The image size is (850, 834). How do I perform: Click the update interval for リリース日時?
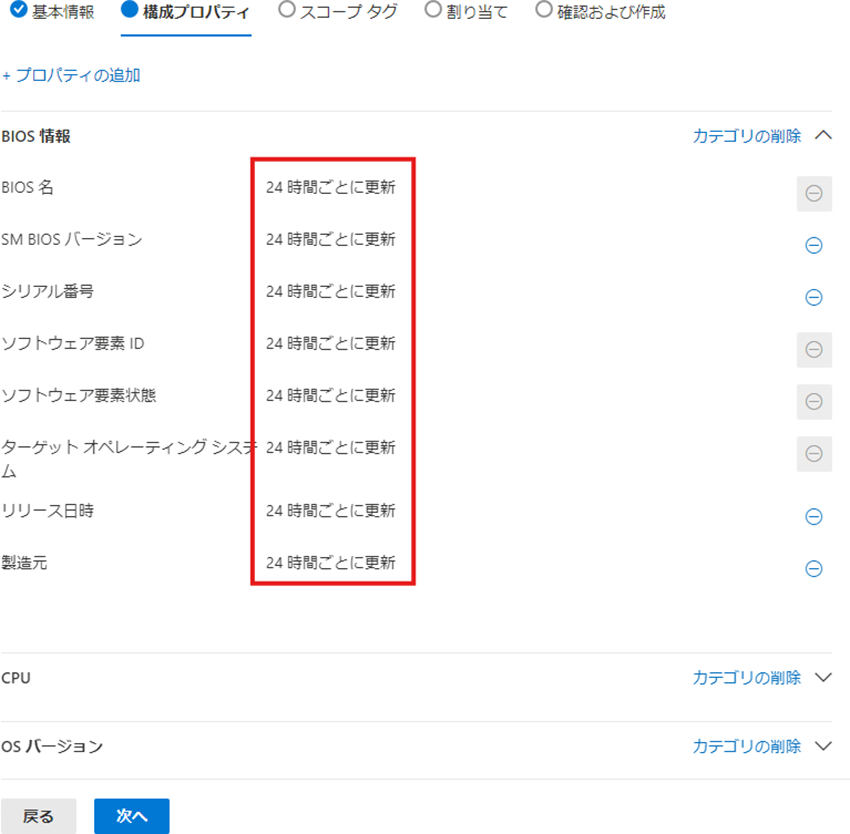(331, 510)
